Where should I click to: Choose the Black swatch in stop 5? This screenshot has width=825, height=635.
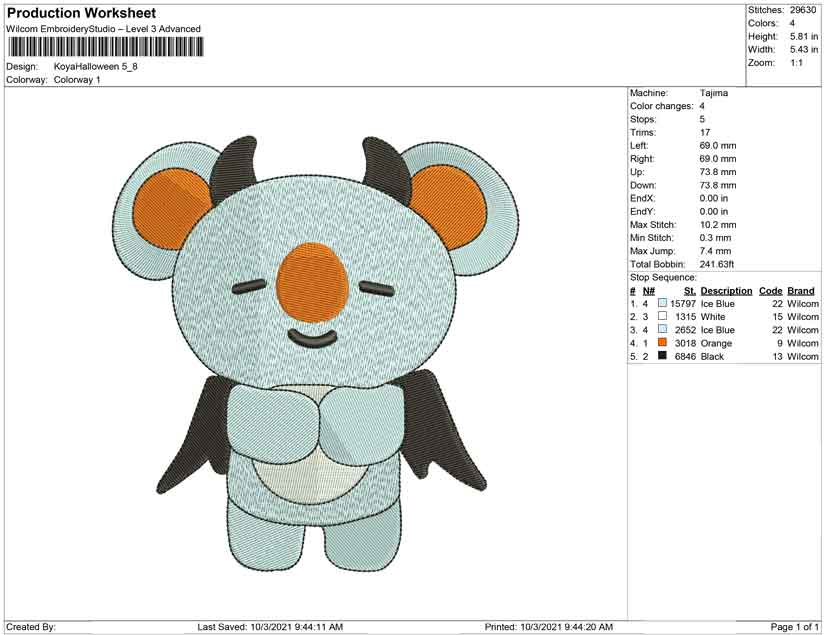point(662,355)
